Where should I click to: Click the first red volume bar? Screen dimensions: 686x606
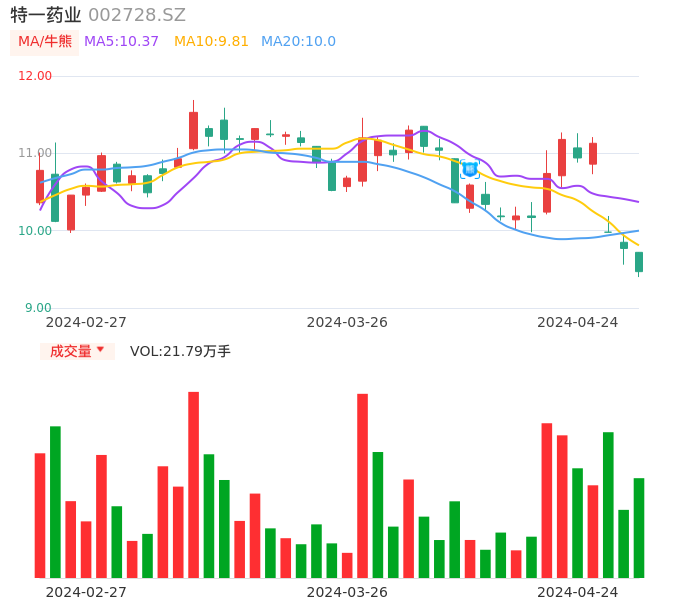[40, 515]
